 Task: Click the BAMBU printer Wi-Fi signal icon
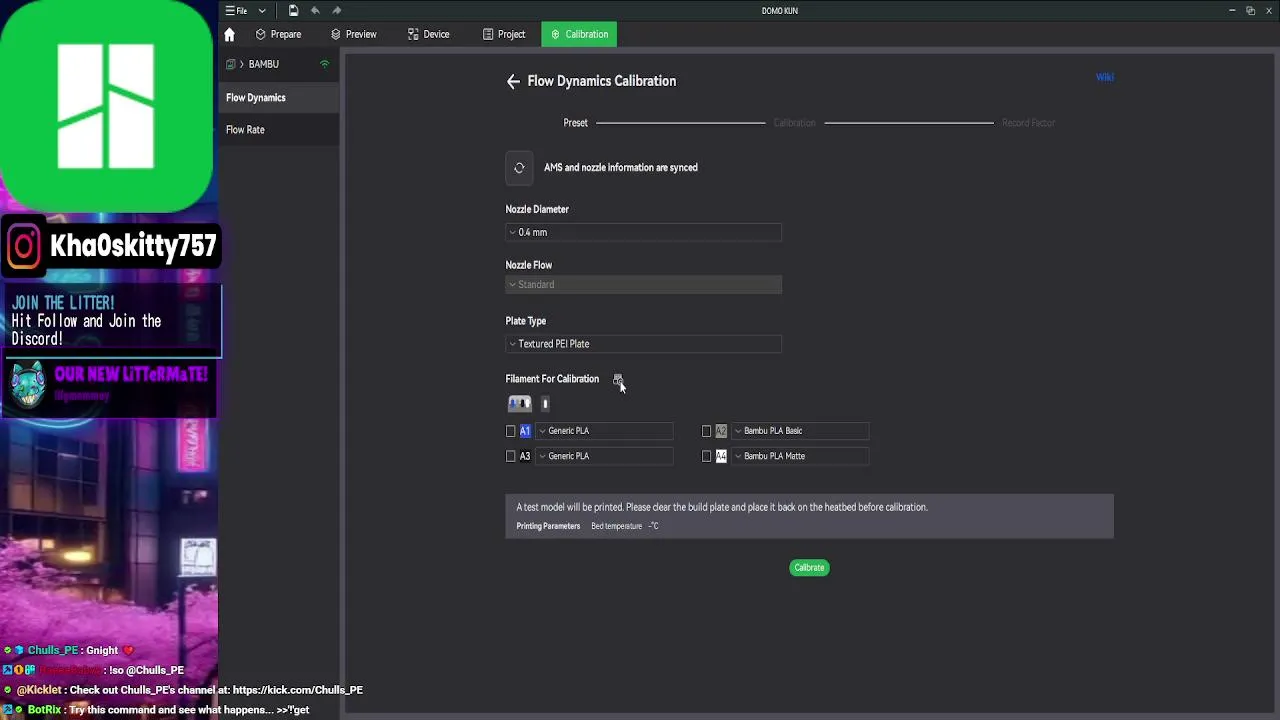(x=324, y=64)
